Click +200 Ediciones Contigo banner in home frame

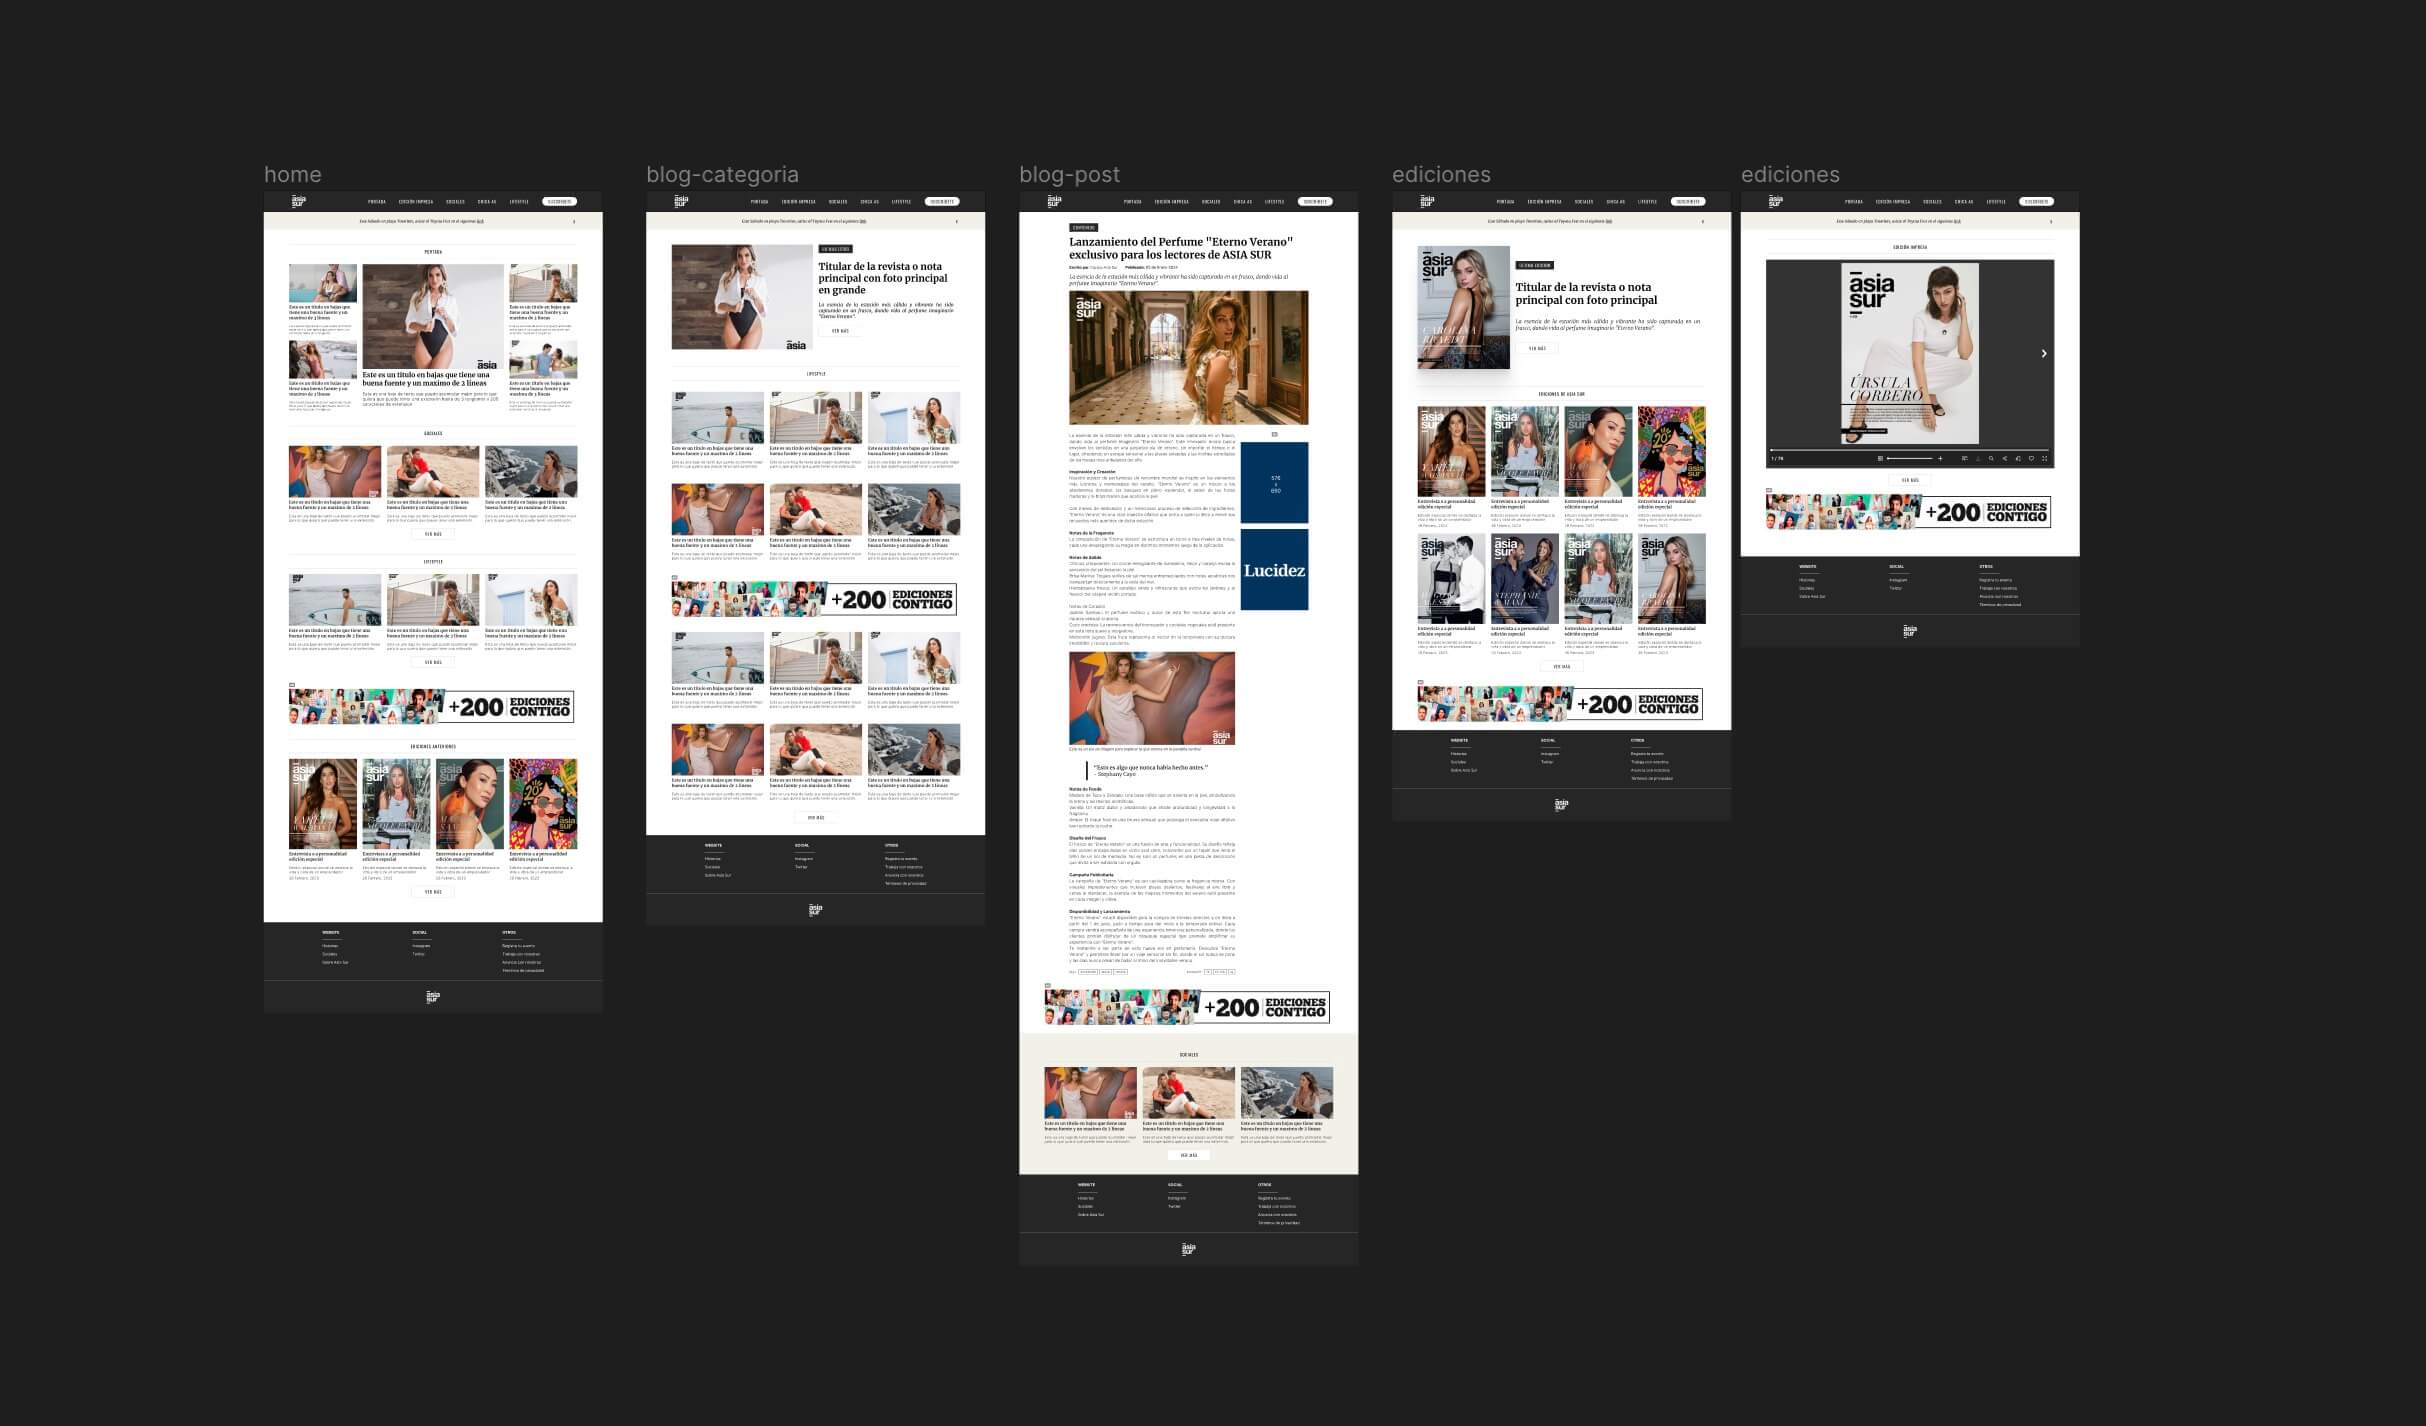(x=432, y=706)
